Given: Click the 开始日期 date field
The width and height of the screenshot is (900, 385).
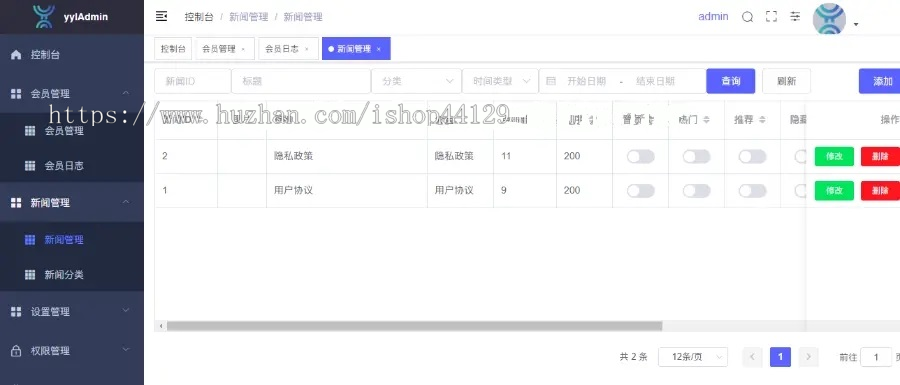Looking at the screenshot, I should [x=587, y=81].
